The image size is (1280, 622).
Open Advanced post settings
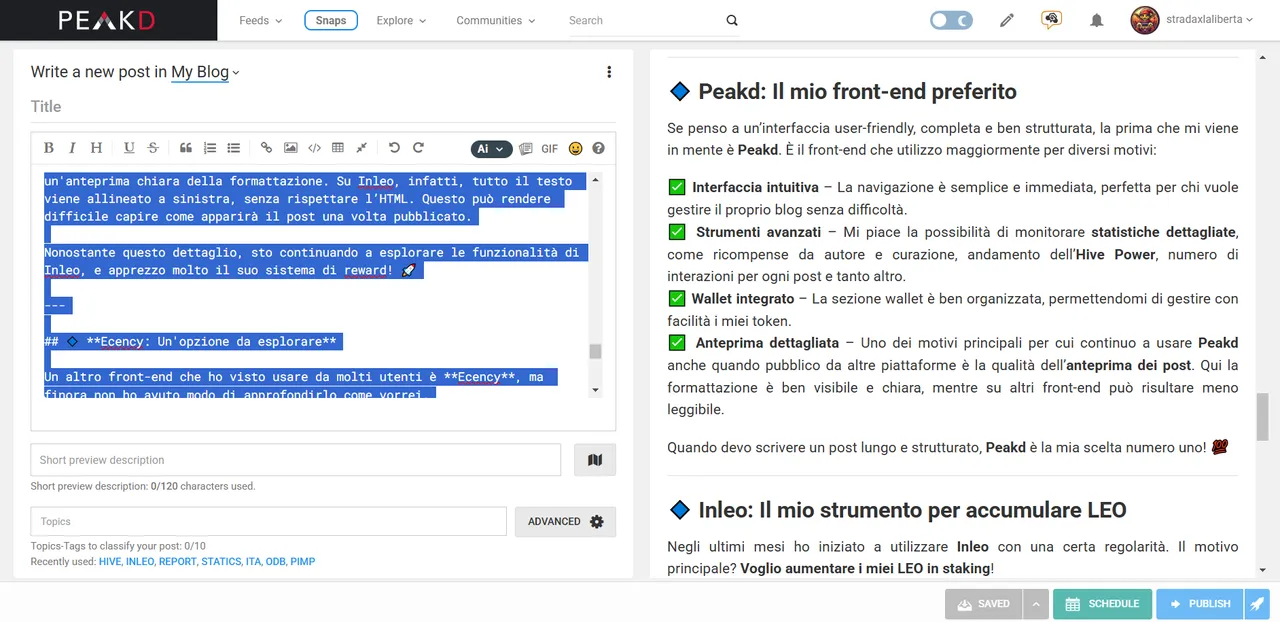(x=565, y=521)
